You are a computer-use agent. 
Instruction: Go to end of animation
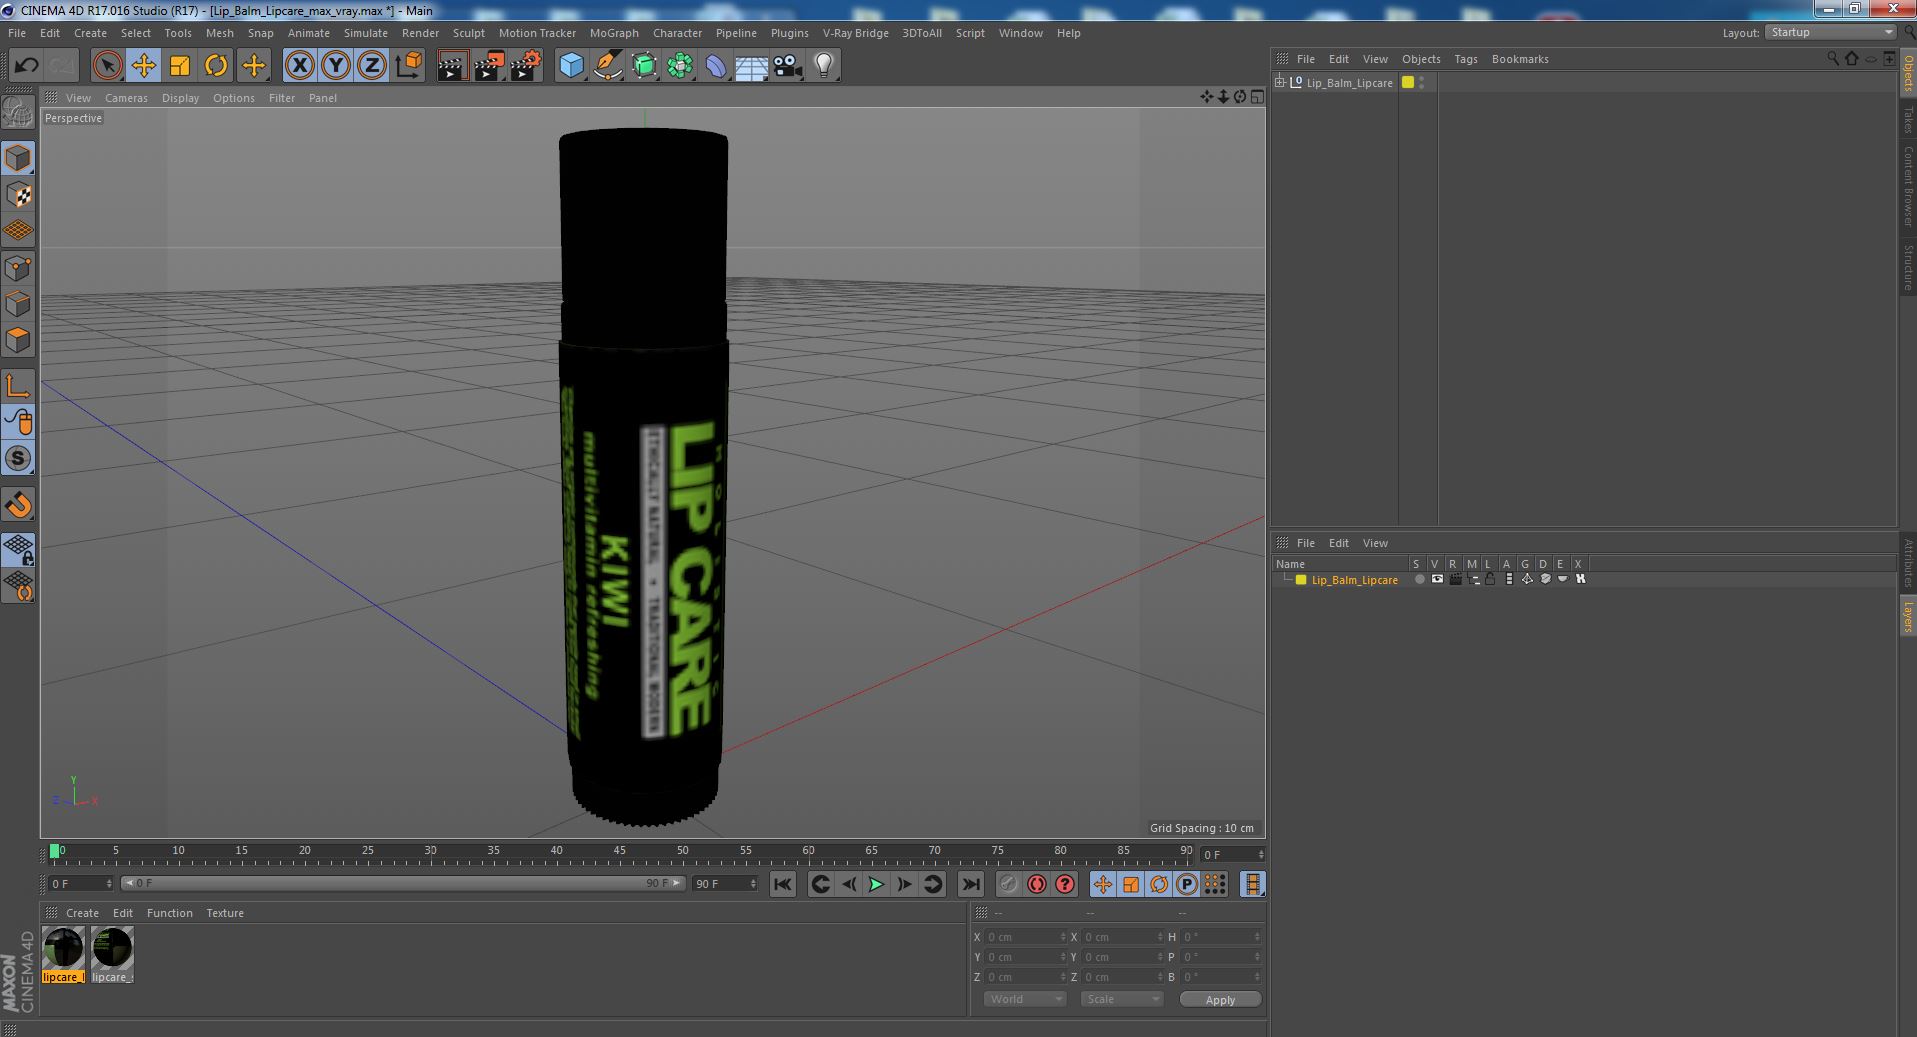(x=970, y=884)
